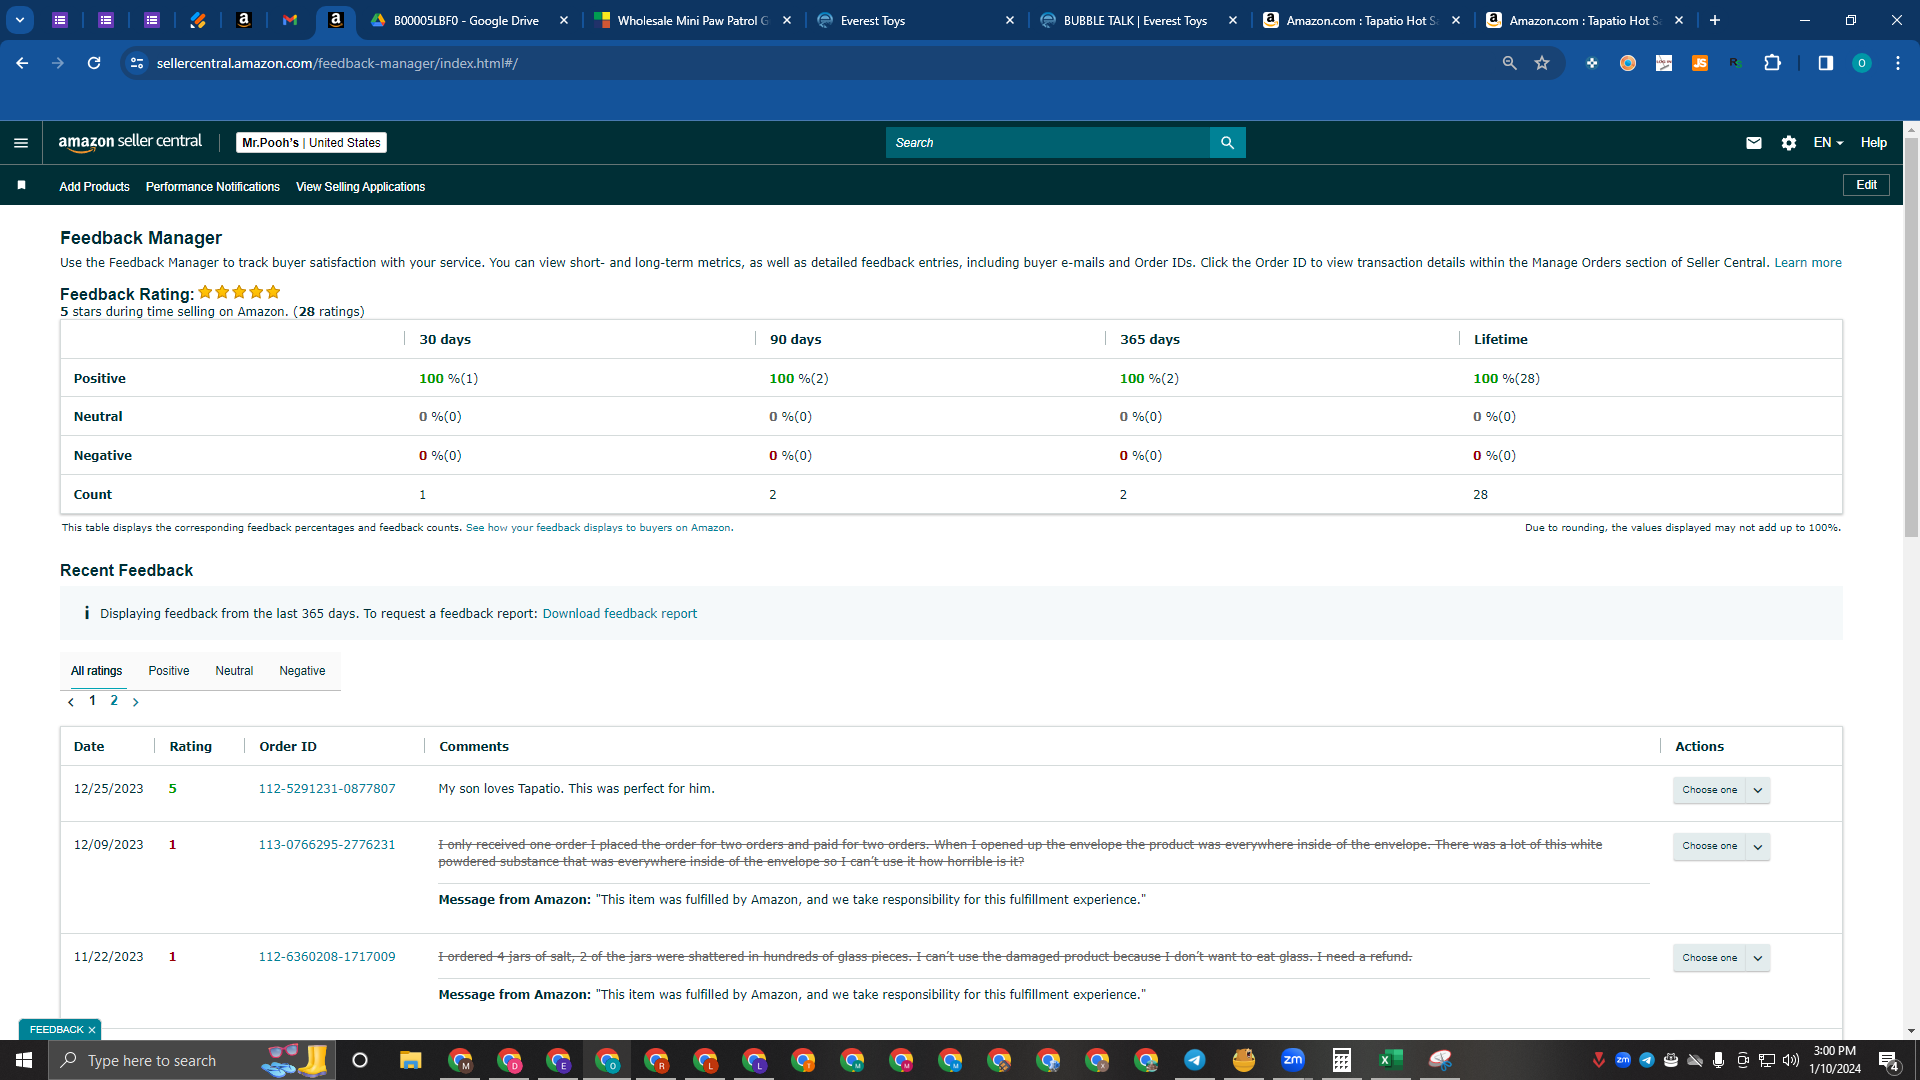Close the Google Drive tab
The width and height of the screenshot is (1920, 1080).
tap(564, 20)
